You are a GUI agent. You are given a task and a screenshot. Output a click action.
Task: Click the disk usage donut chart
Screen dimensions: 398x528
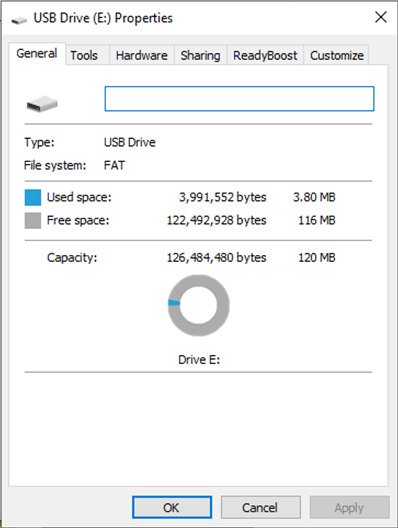pos(199,305)
